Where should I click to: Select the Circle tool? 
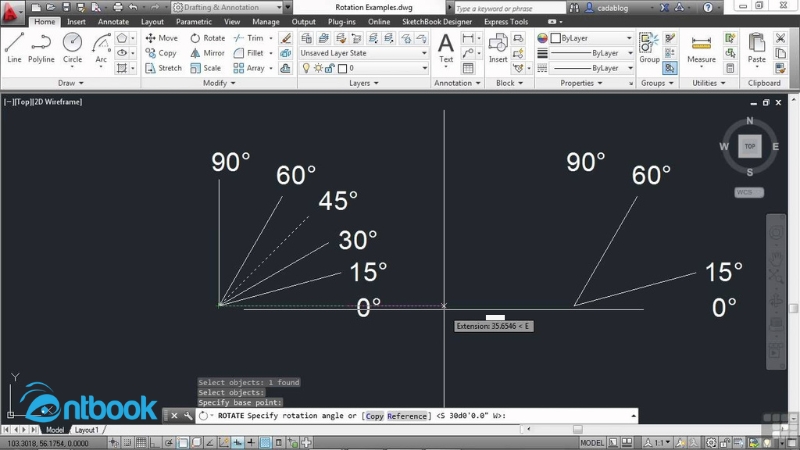click(x=72, y=47)
